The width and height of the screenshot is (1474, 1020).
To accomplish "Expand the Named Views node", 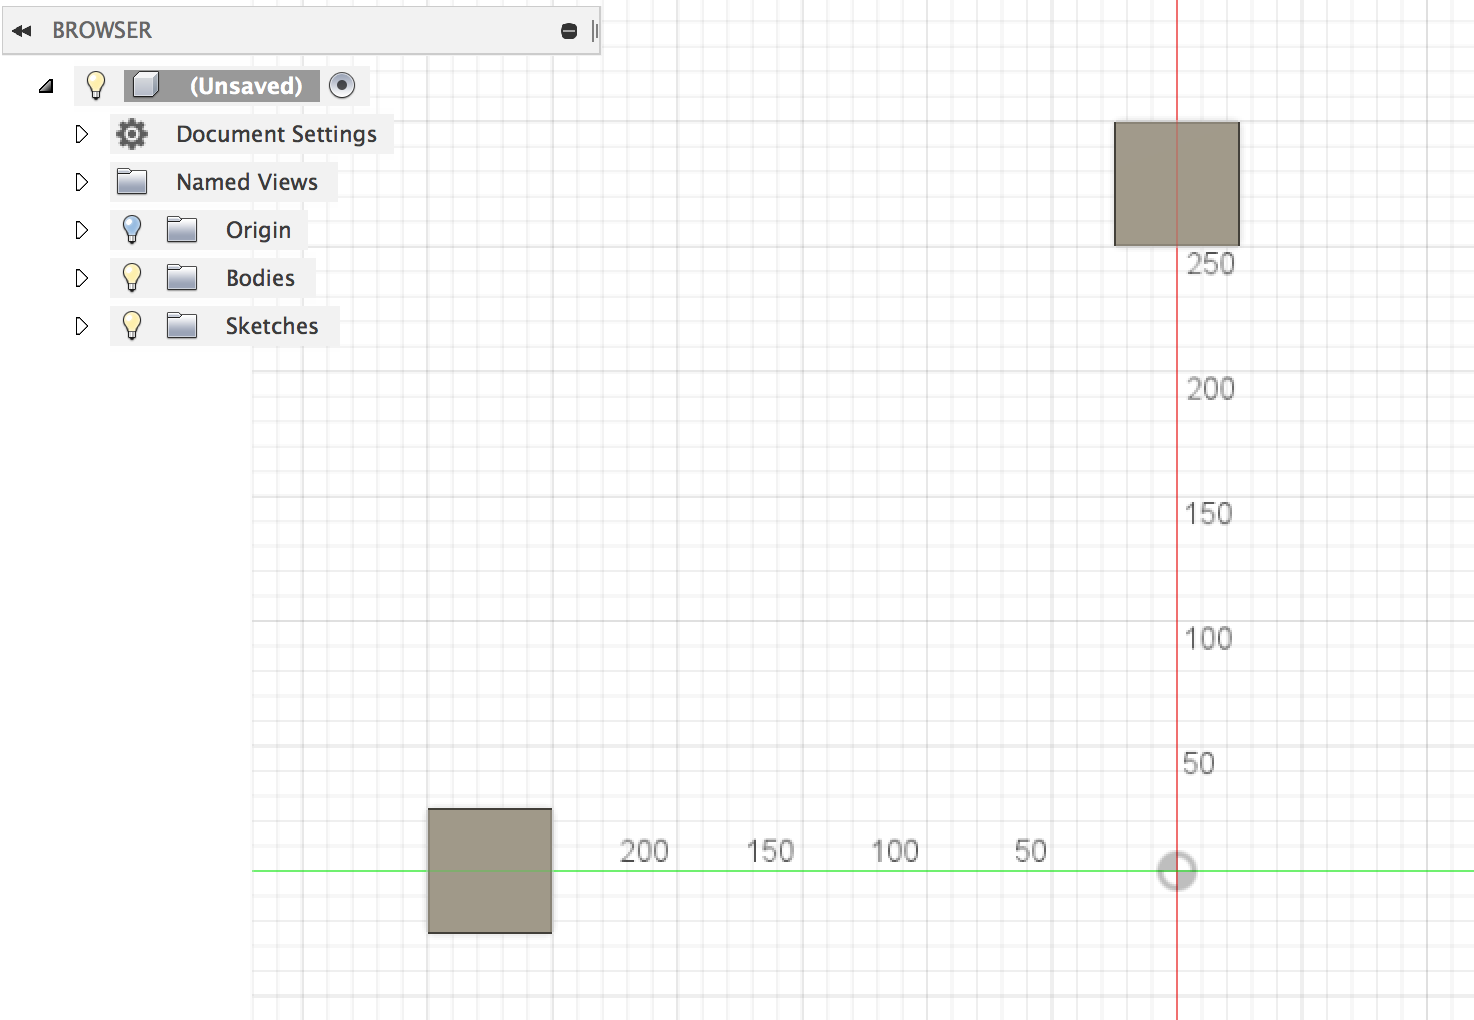I will tap(82, 182).
